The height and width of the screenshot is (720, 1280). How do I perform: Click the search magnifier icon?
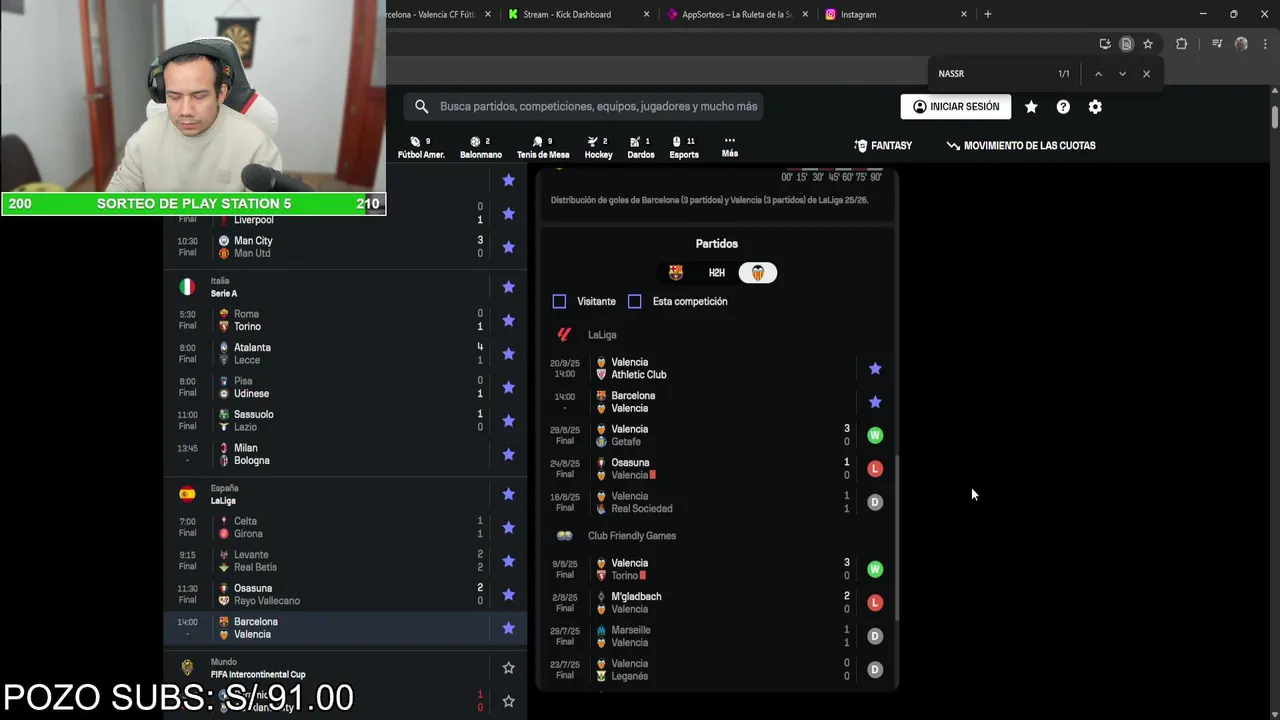click(x=421, y=106)
